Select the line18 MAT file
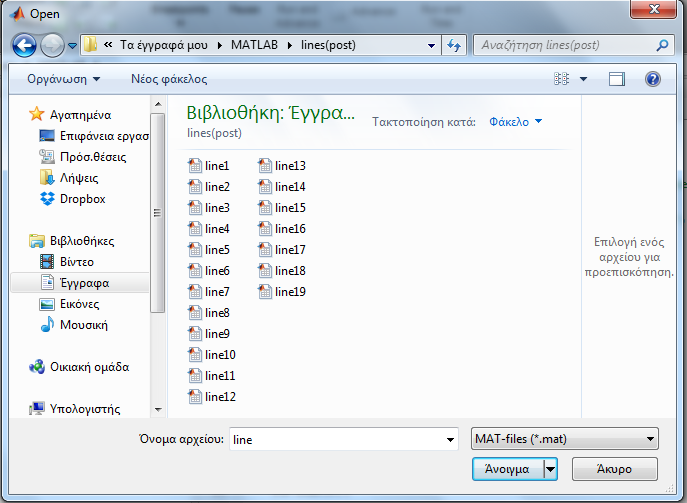Viewport: 687px width, 503px height. 282,271
